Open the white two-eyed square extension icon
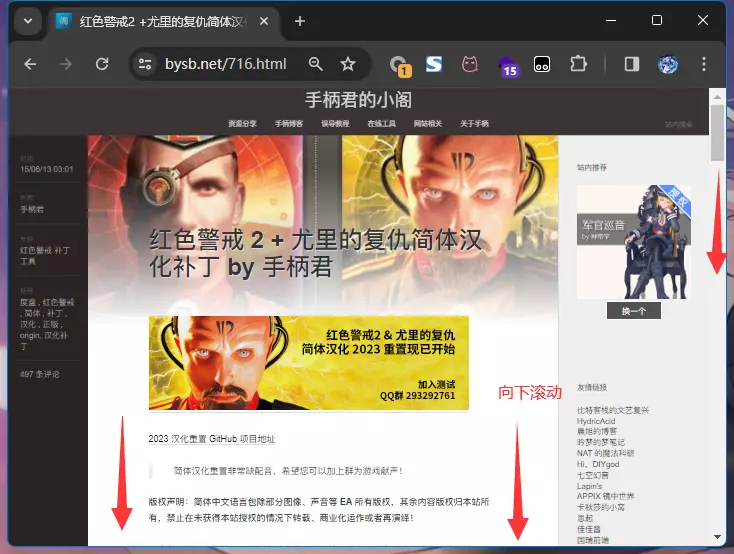This screenshot has height=554, width=734. pyautogui.click(x=542, y=64)
